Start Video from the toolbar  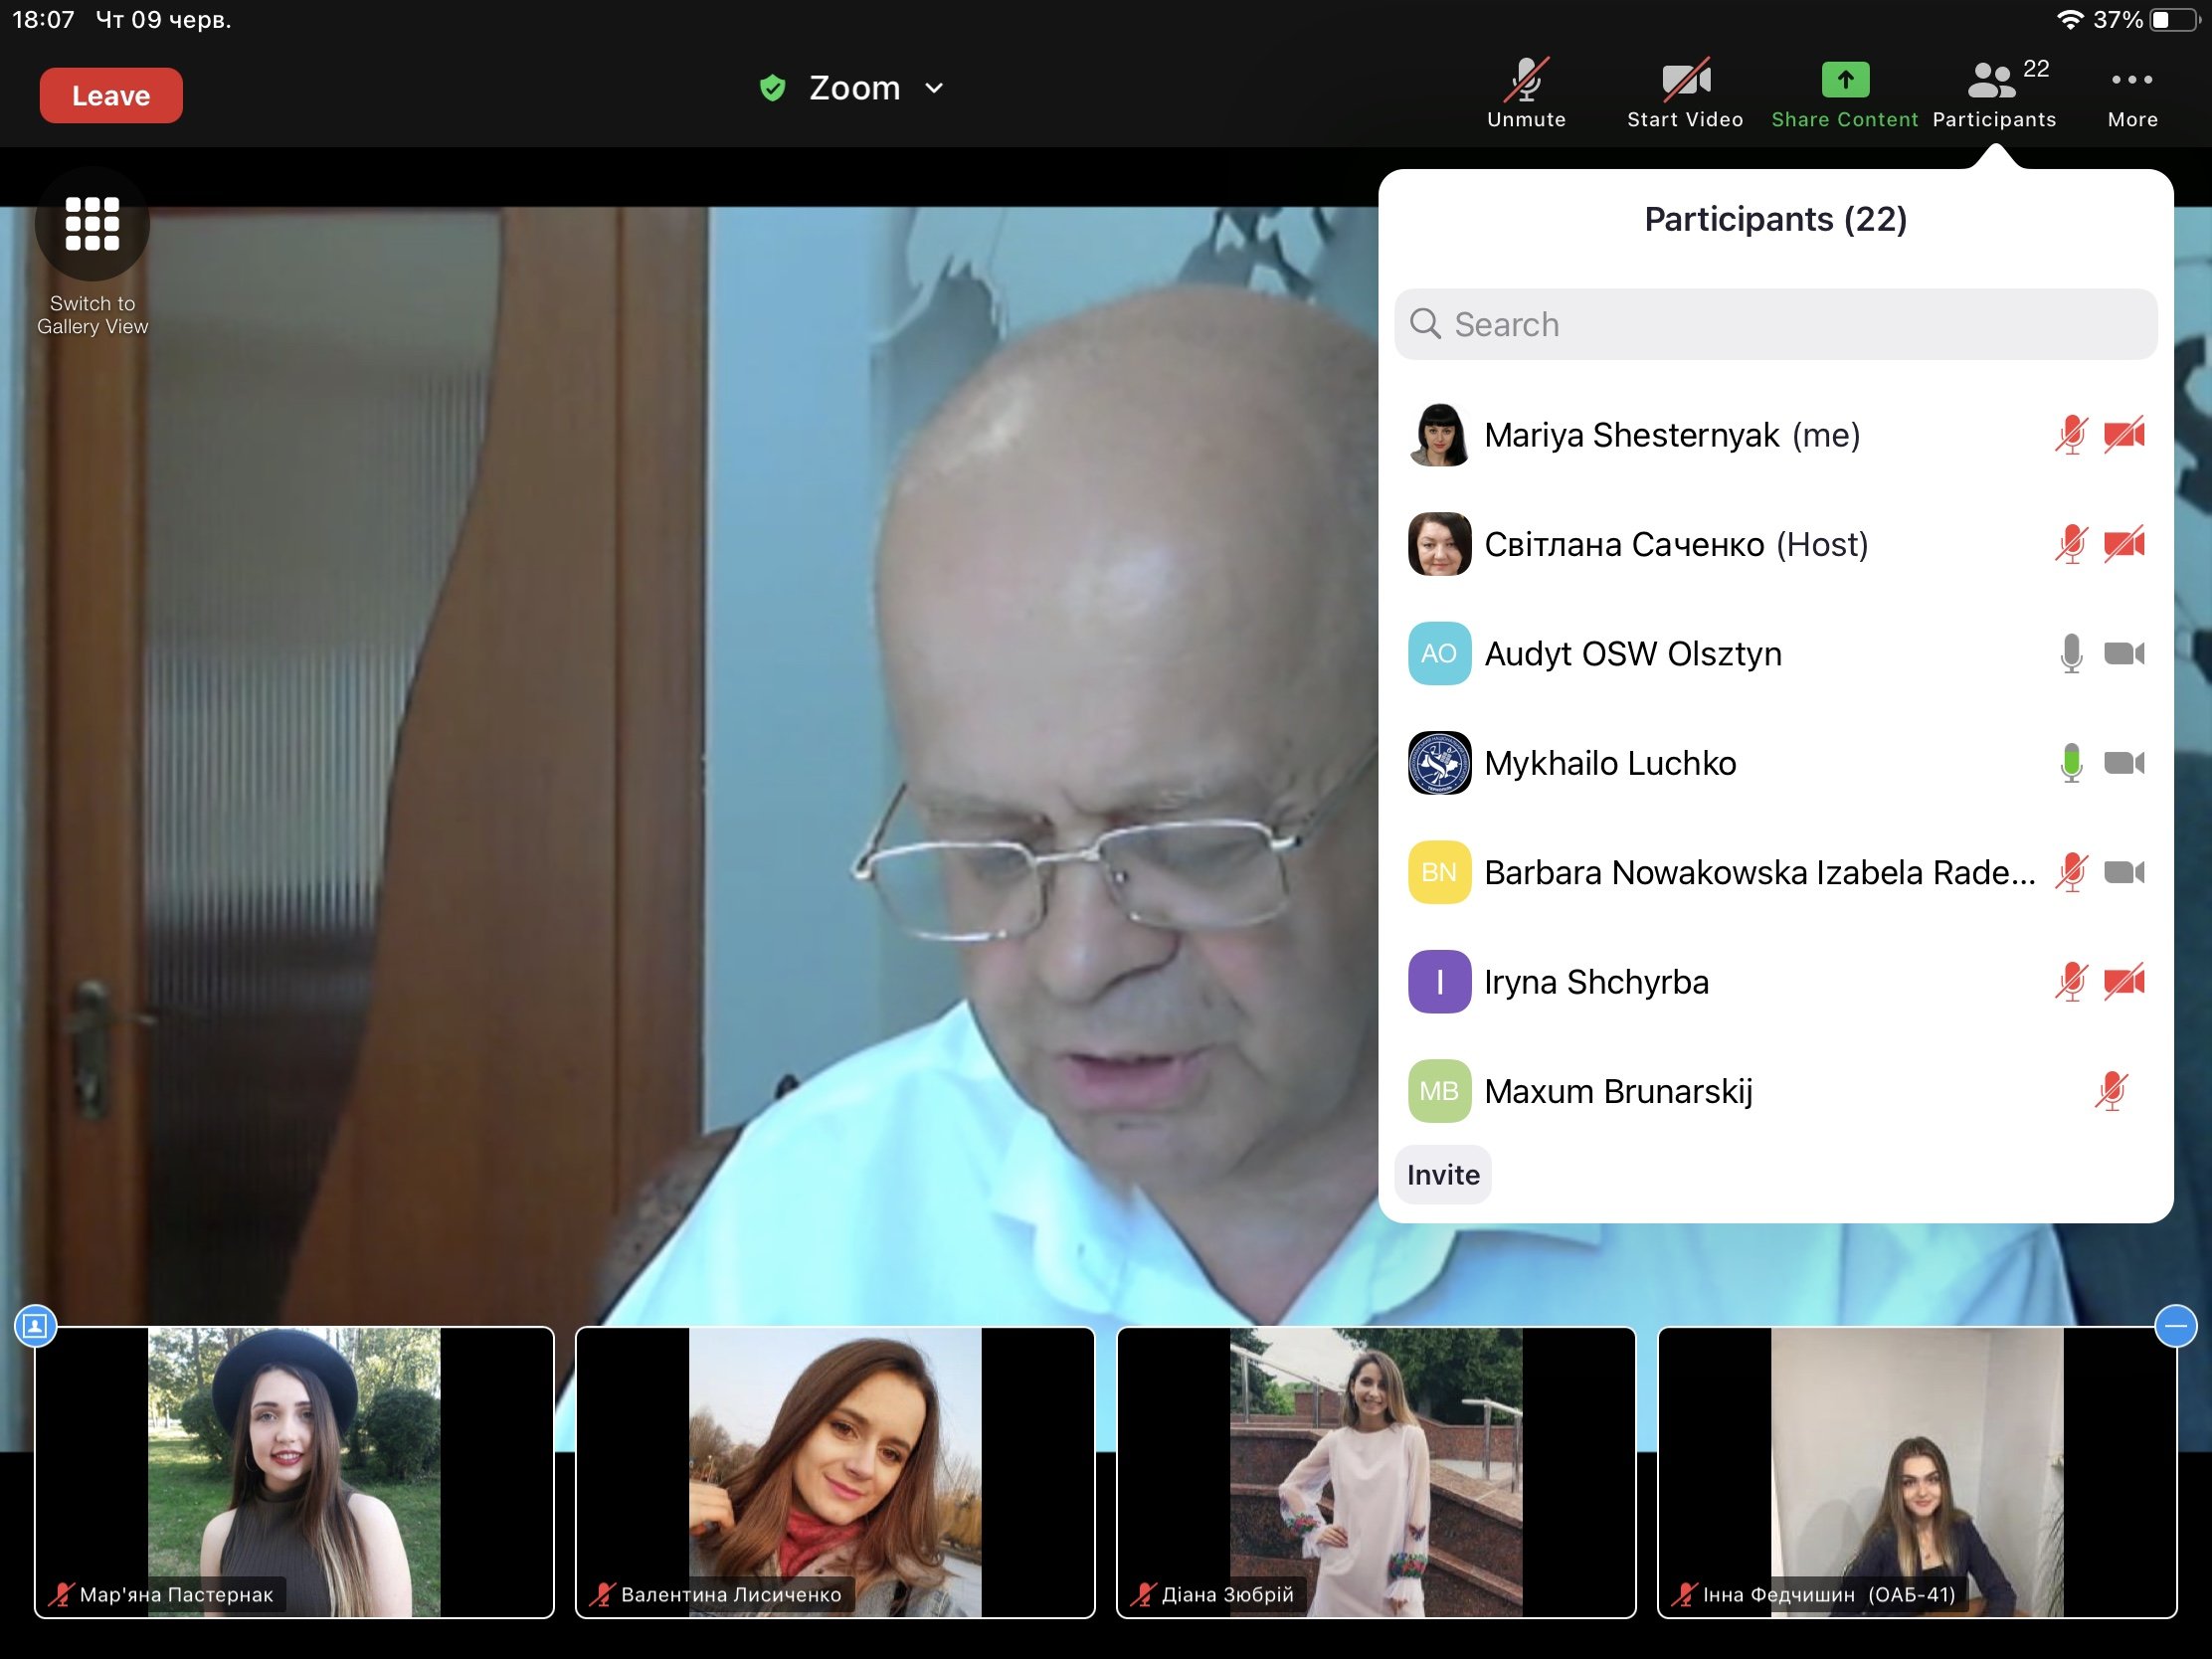click(1685, 94)
